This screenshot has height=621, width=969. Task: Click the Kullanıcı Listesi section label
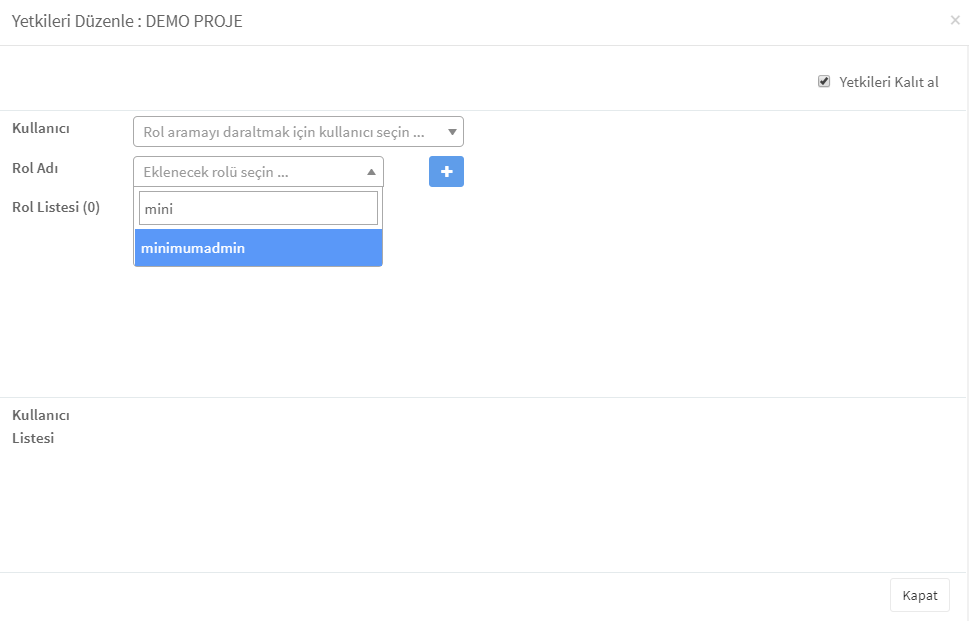(x=41, y=426)
